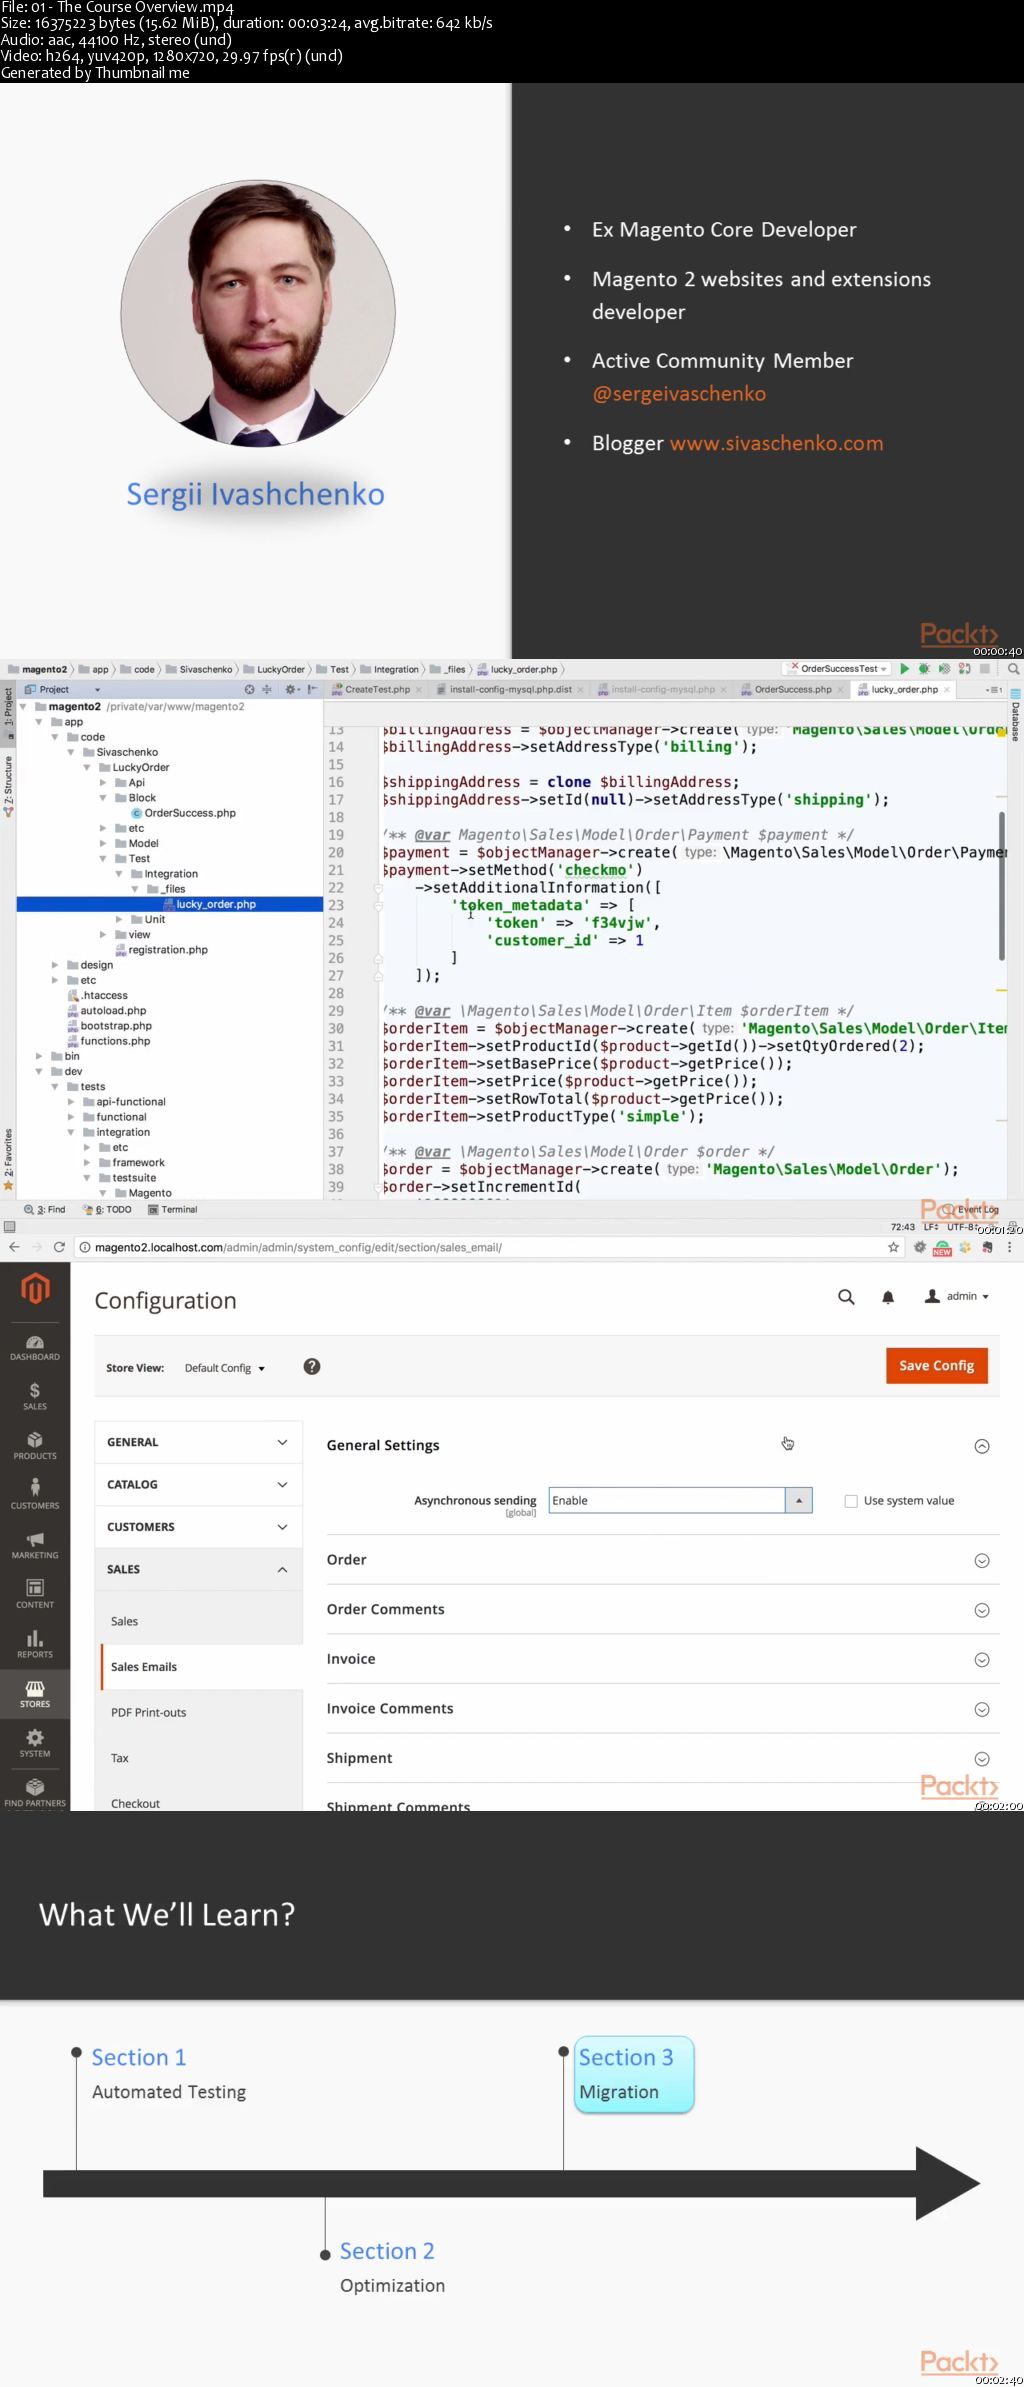Open the browser three-dot menu
Screen dimensions: 1024x2387
(1010, 1247)
